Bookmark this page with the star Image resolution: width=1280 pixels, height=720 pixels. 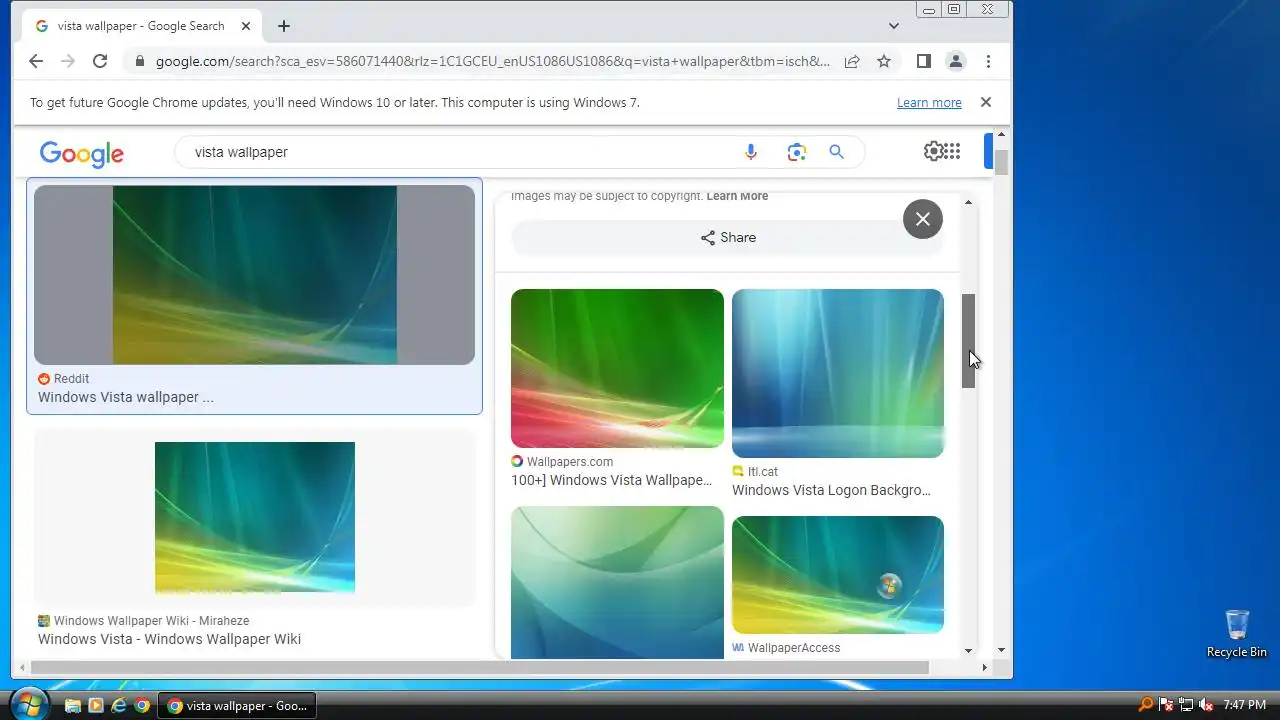[x=884, y=61]
